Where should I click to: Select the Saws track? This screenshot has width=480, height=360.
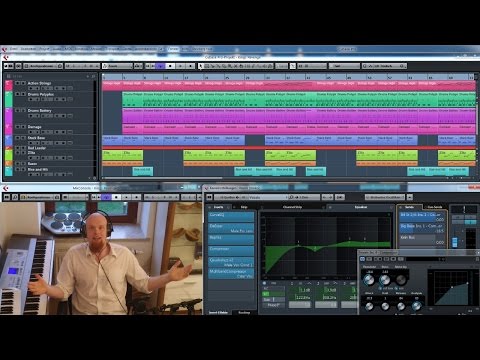[32, 164]
